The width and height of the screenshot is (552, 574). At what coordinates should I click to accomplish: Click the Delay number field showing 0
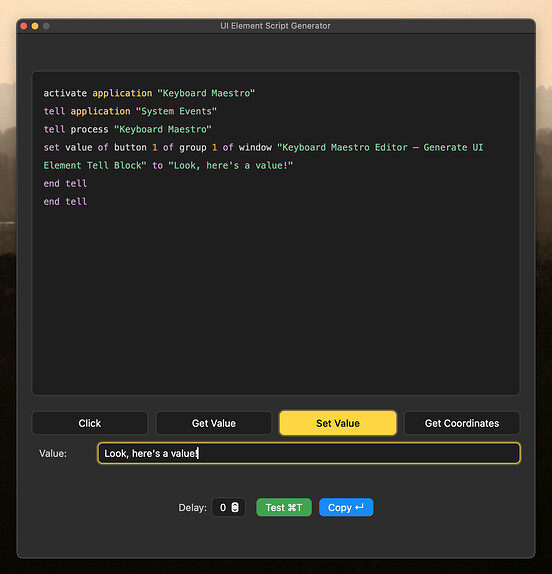pos(228,507)
